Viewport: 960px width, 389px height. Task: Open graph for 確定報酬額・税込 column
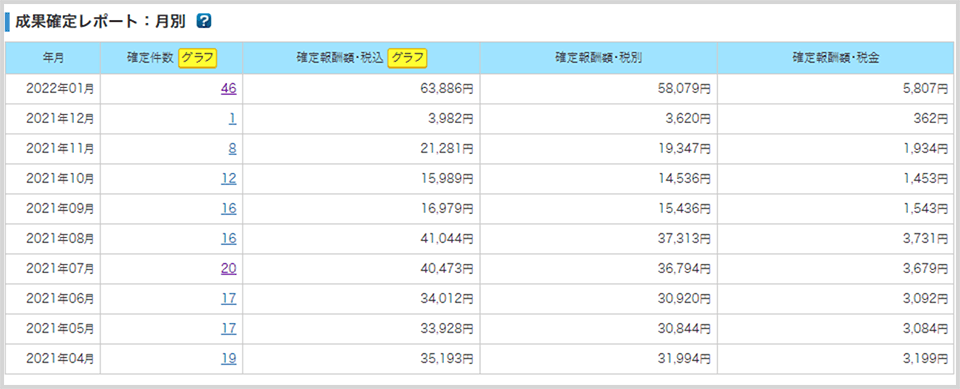point(408,58)
